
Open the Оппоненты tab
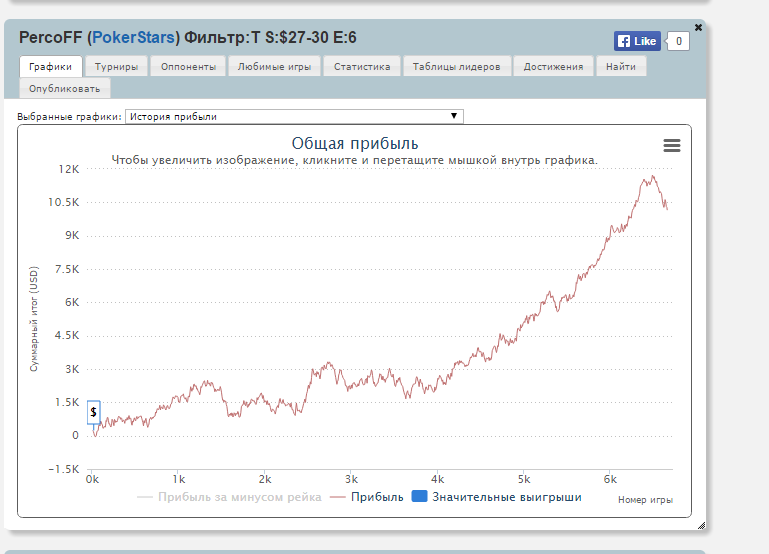(x=188, y=67)
